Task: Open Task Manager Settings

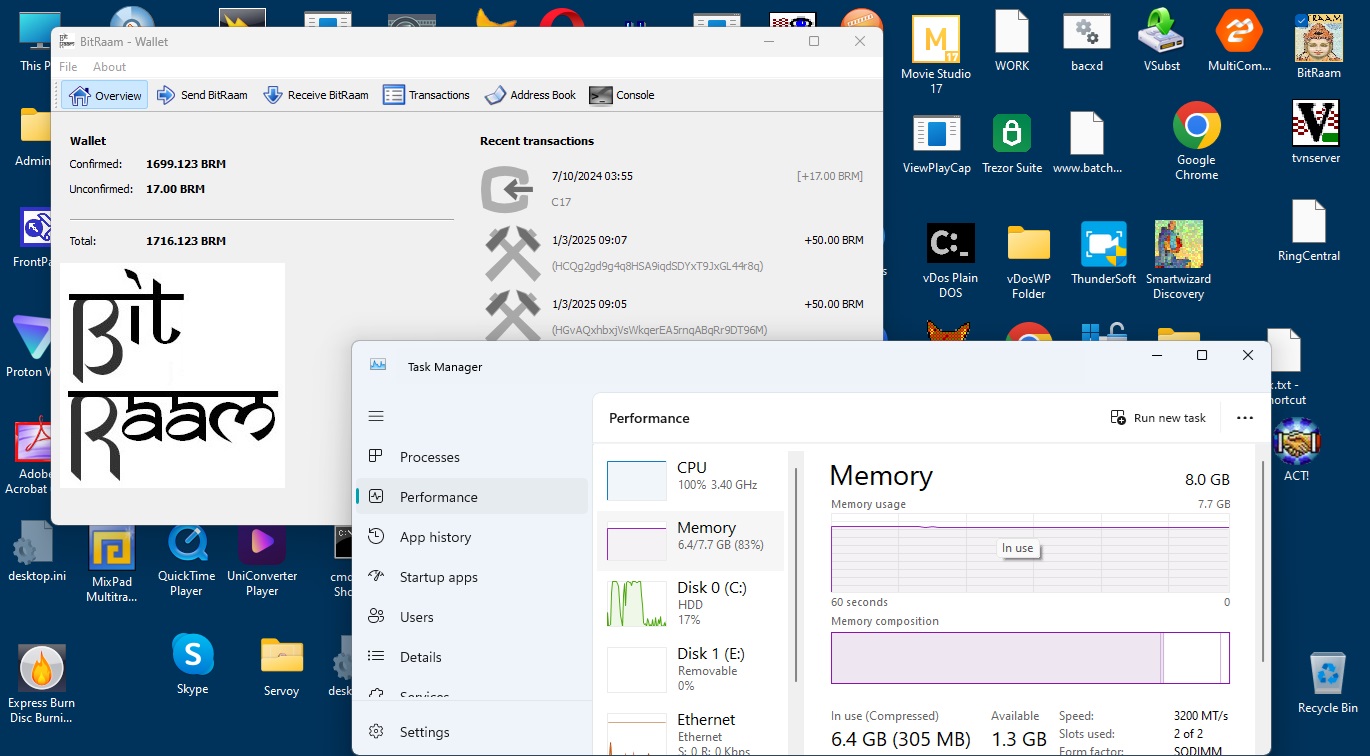Action: 472,732
